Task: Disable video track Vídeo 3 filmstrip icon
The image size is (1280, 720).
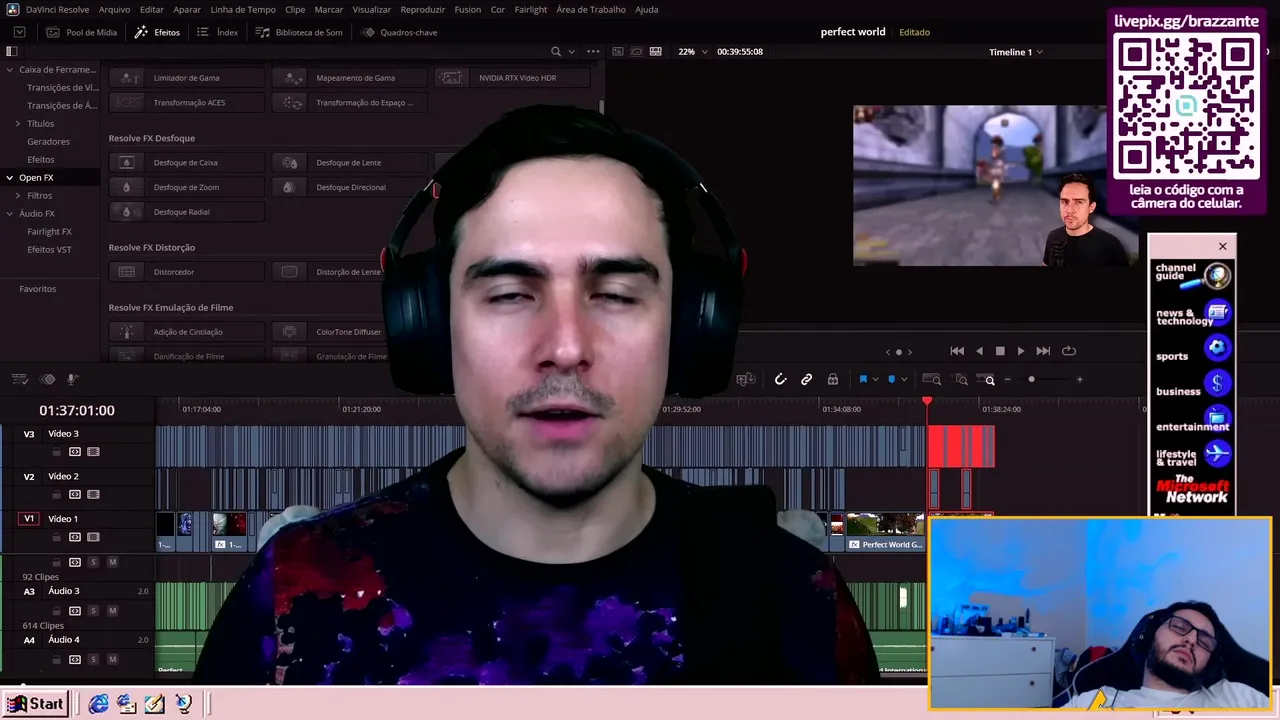Action: pyautogui.click(x=93, y=452)
